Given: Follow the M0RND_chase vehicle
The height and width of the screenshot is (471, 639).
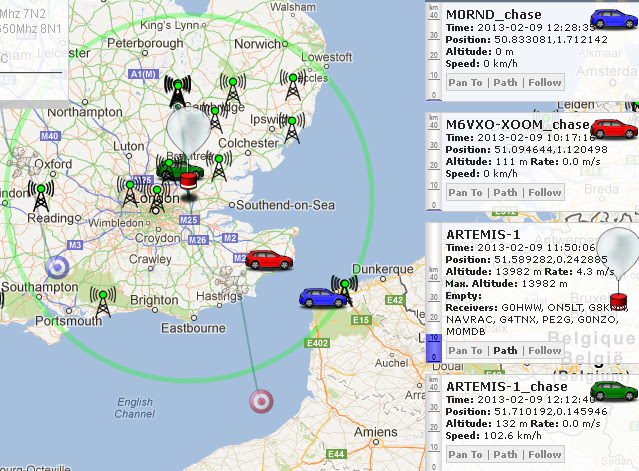Looking at the screenshot, I should tap(545, 83).
